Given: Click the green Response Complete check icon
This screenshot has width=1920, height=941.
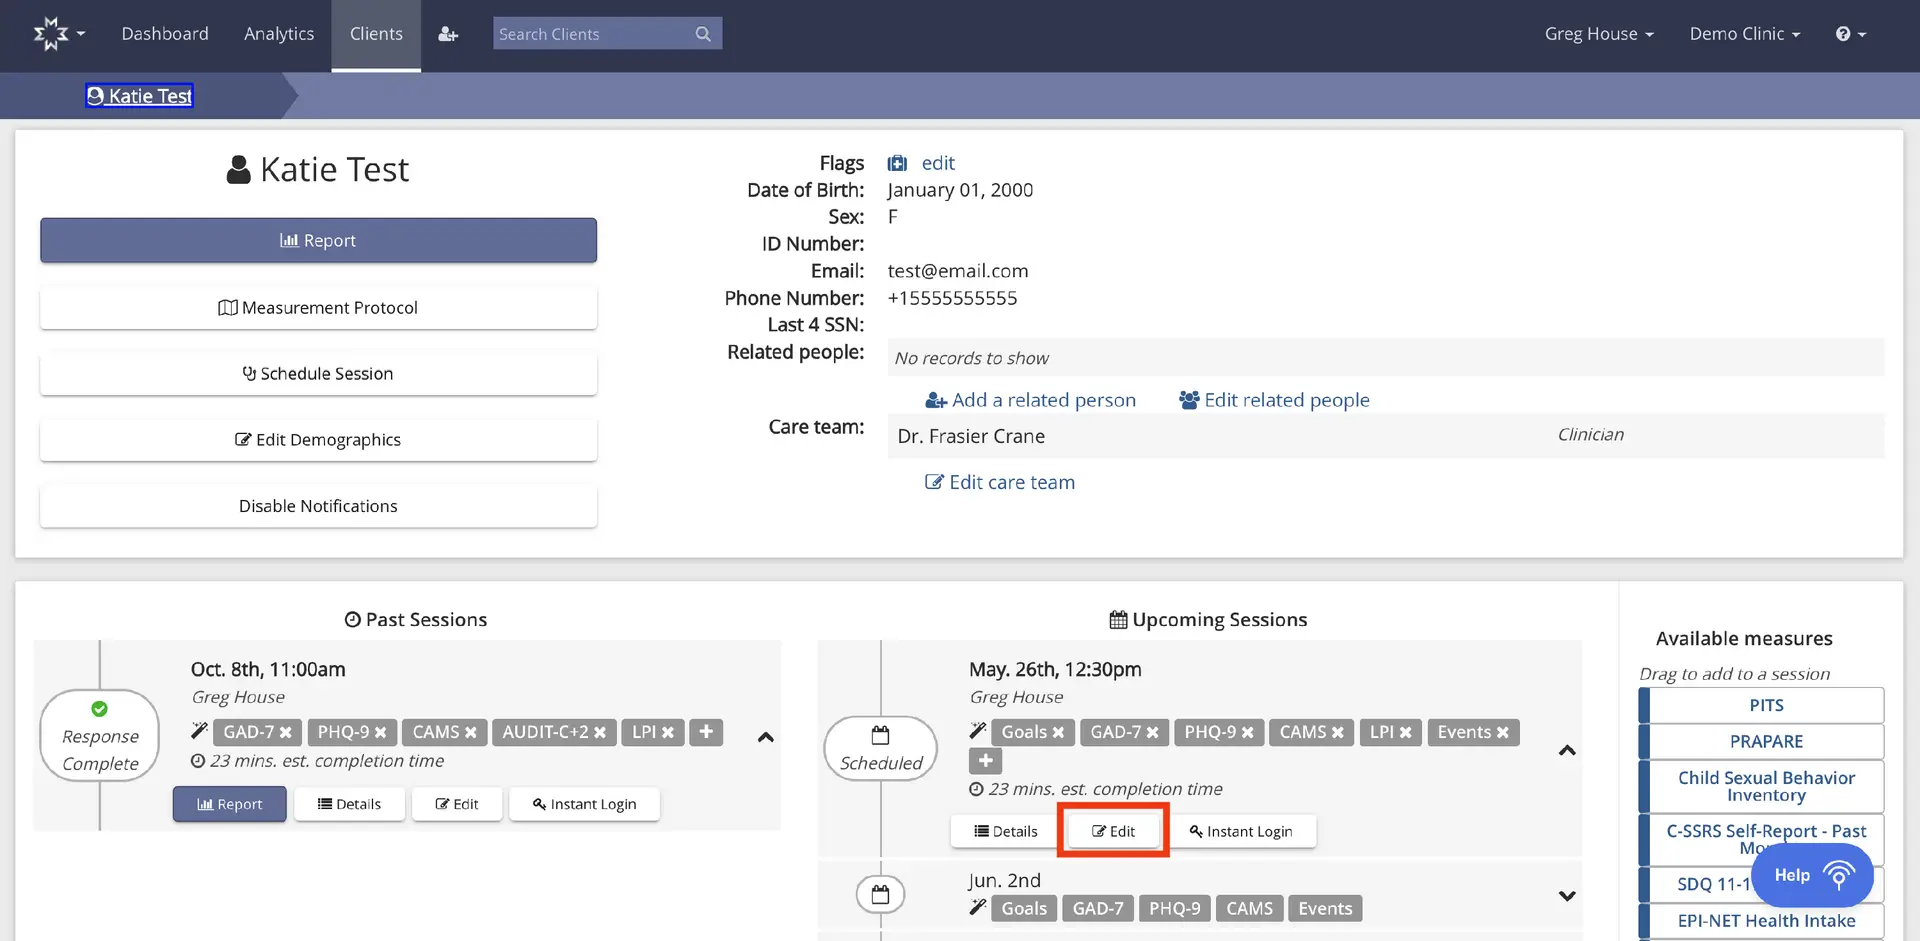Looking at the screenshot, I should coord(99,707).
